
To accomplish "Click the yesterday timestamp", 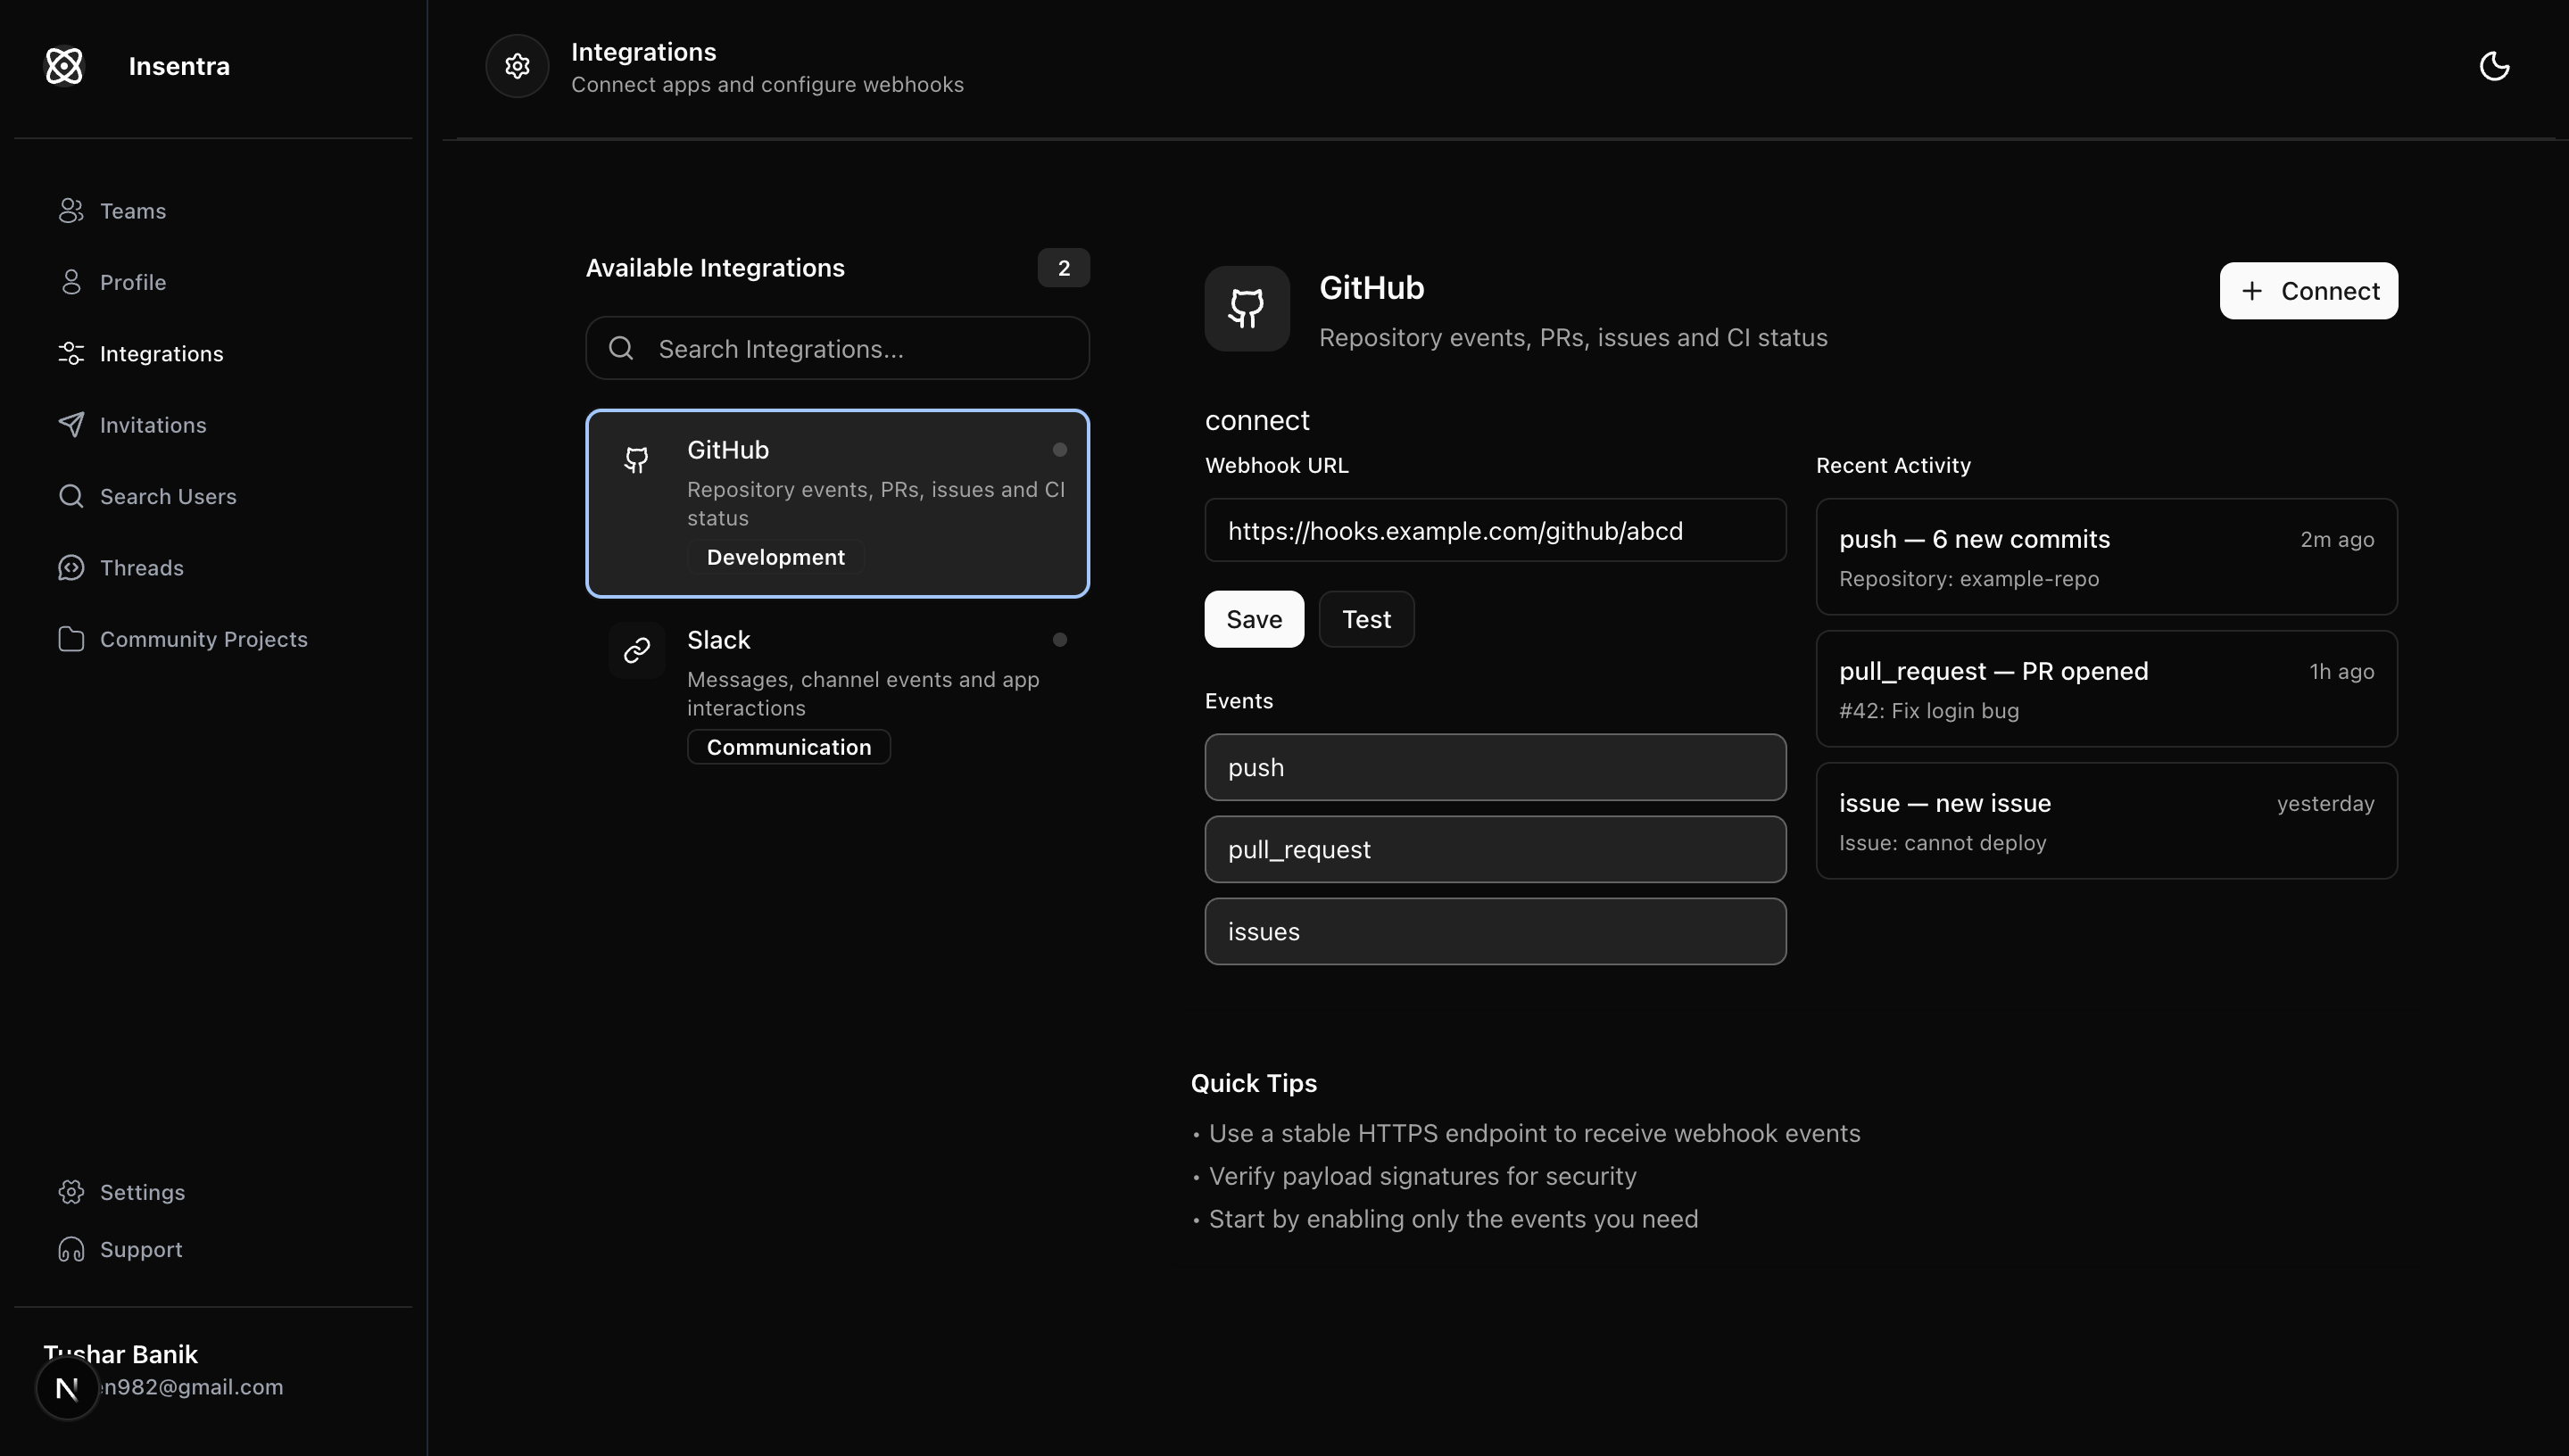I will point(2325,804).
